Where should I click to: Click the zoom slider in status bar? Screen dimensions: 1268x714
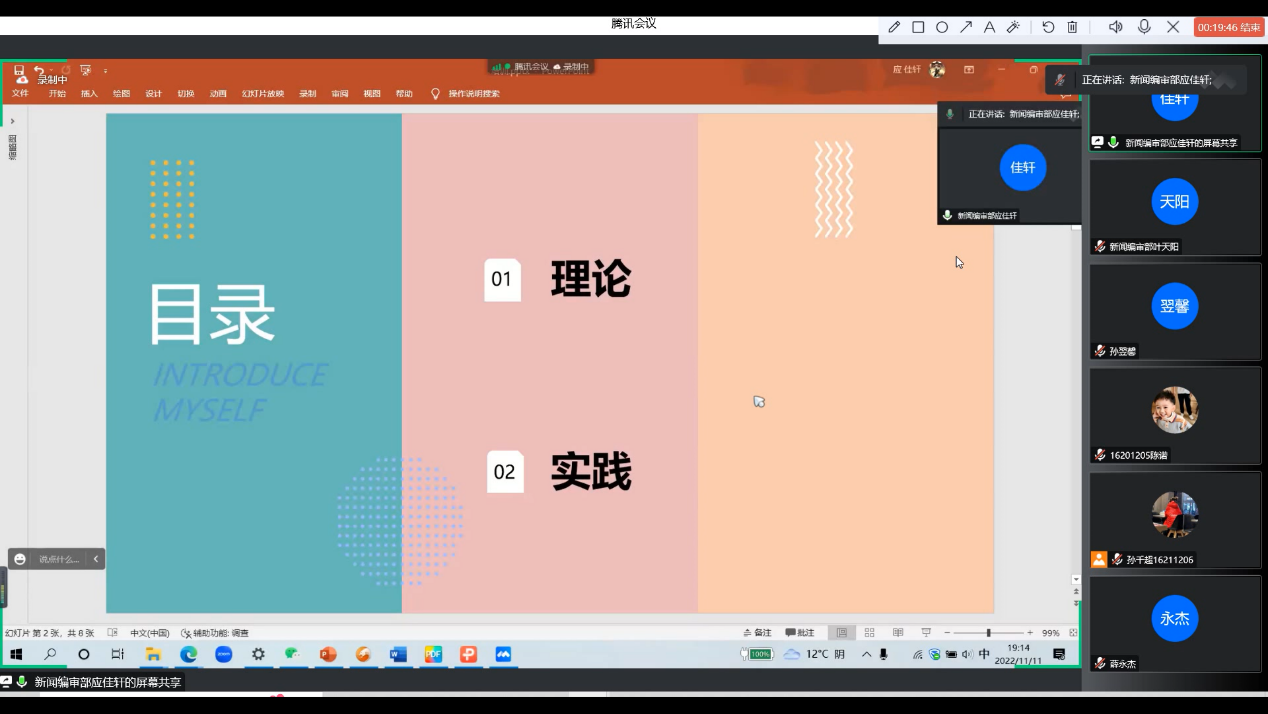click(x=988, y=633)
